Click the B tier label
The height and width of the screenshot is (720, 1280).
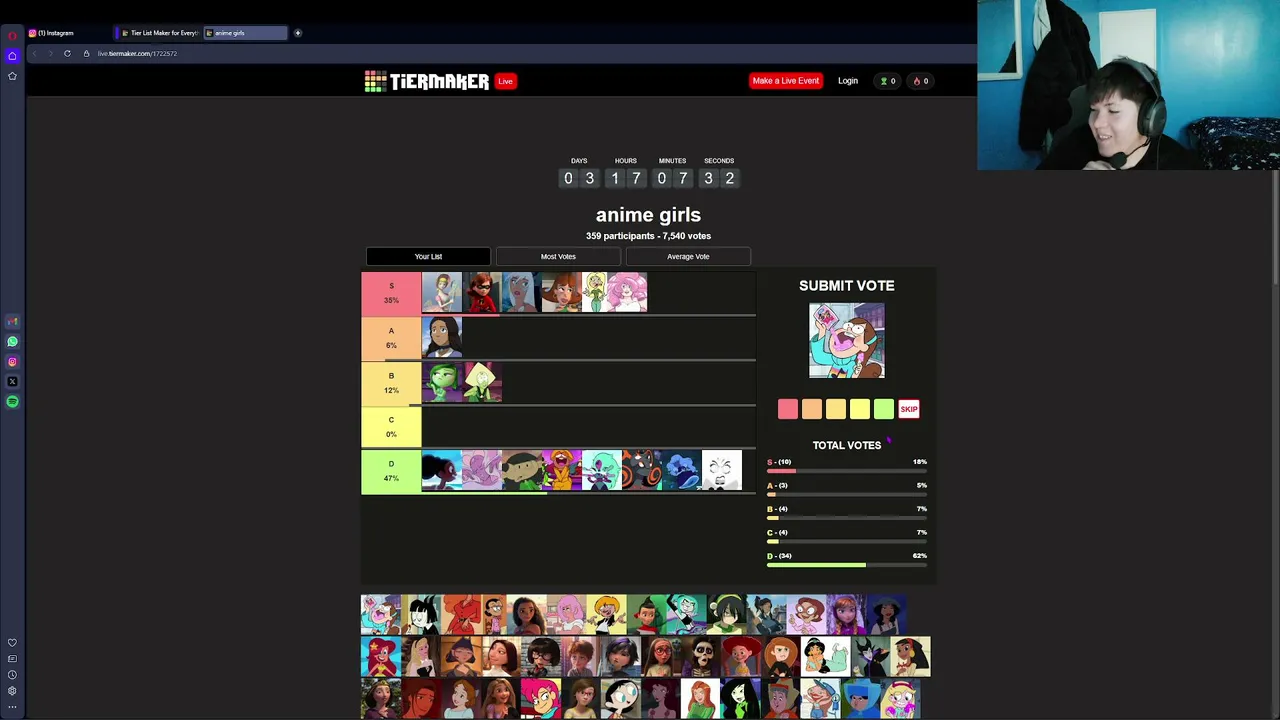(x=391, y=383)
